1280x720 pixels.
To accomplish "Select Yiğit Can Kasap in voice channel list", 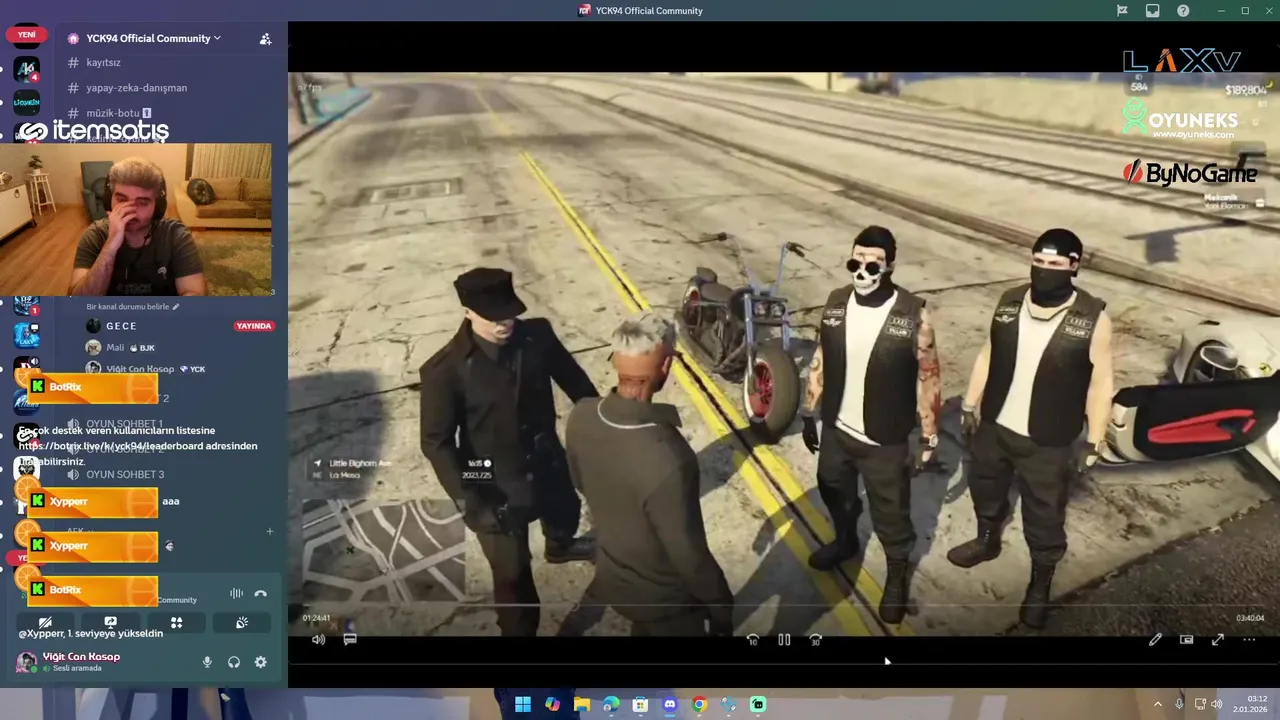I will pos(140,369).
